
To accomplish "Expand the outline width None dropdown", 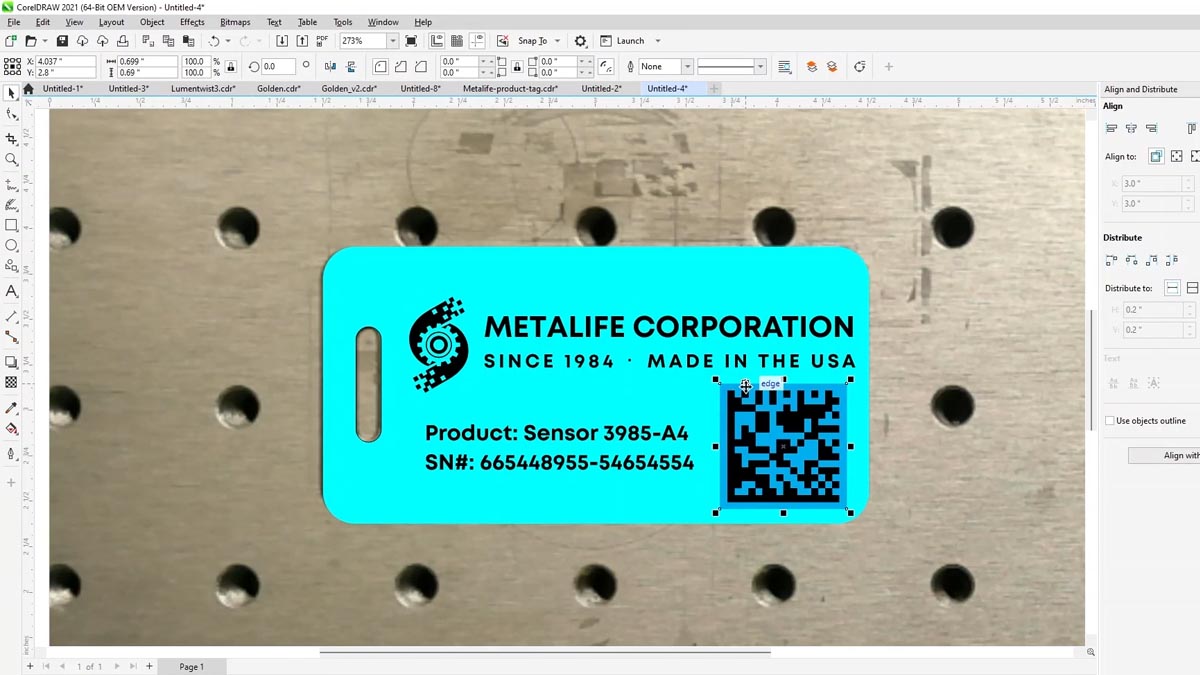I will pos(687,67).
